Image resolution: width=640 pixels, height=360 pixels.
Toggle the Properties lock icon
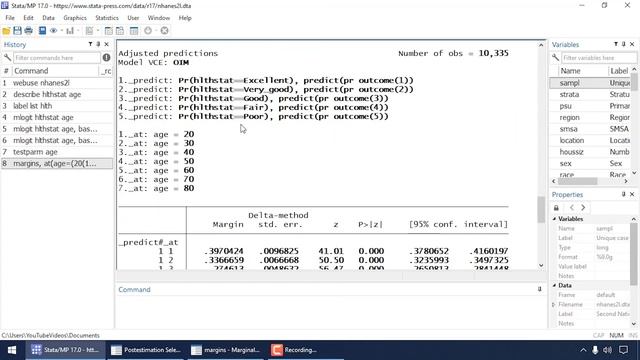coord(556,208)
